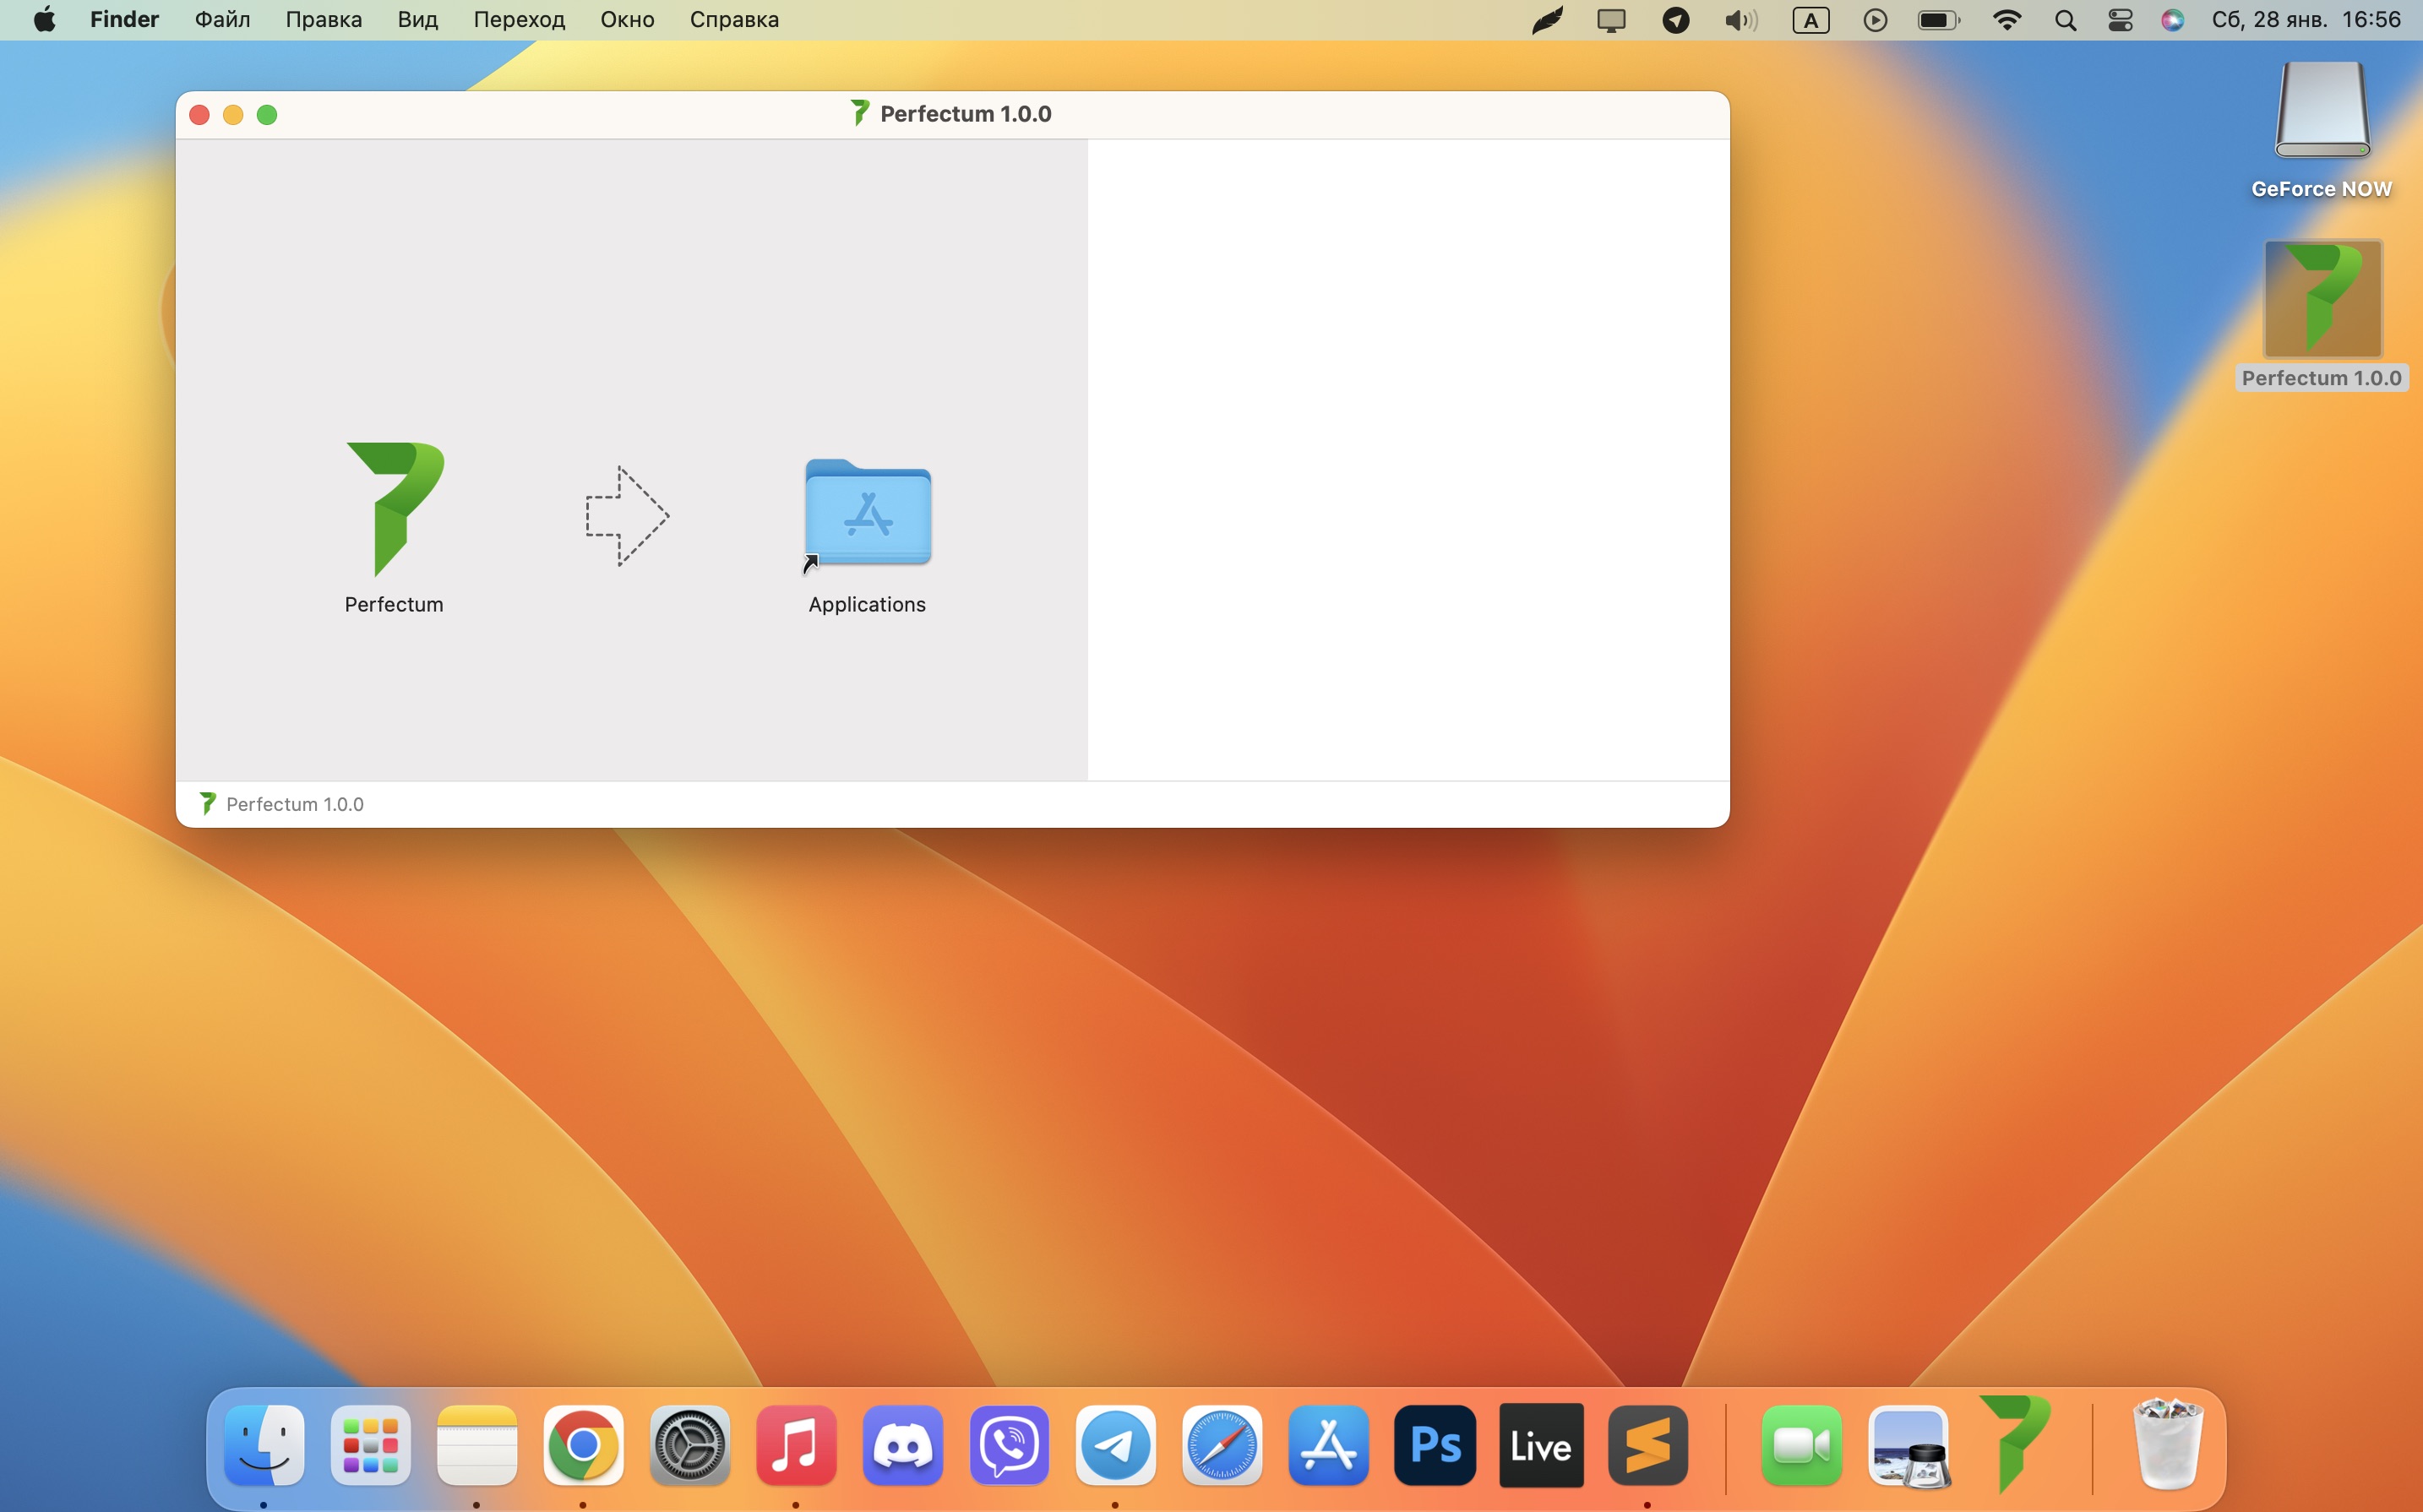Open the Trash in the Dock
The height and width of the screenshot is (1512, 2423).
tap(2167, 1445)
